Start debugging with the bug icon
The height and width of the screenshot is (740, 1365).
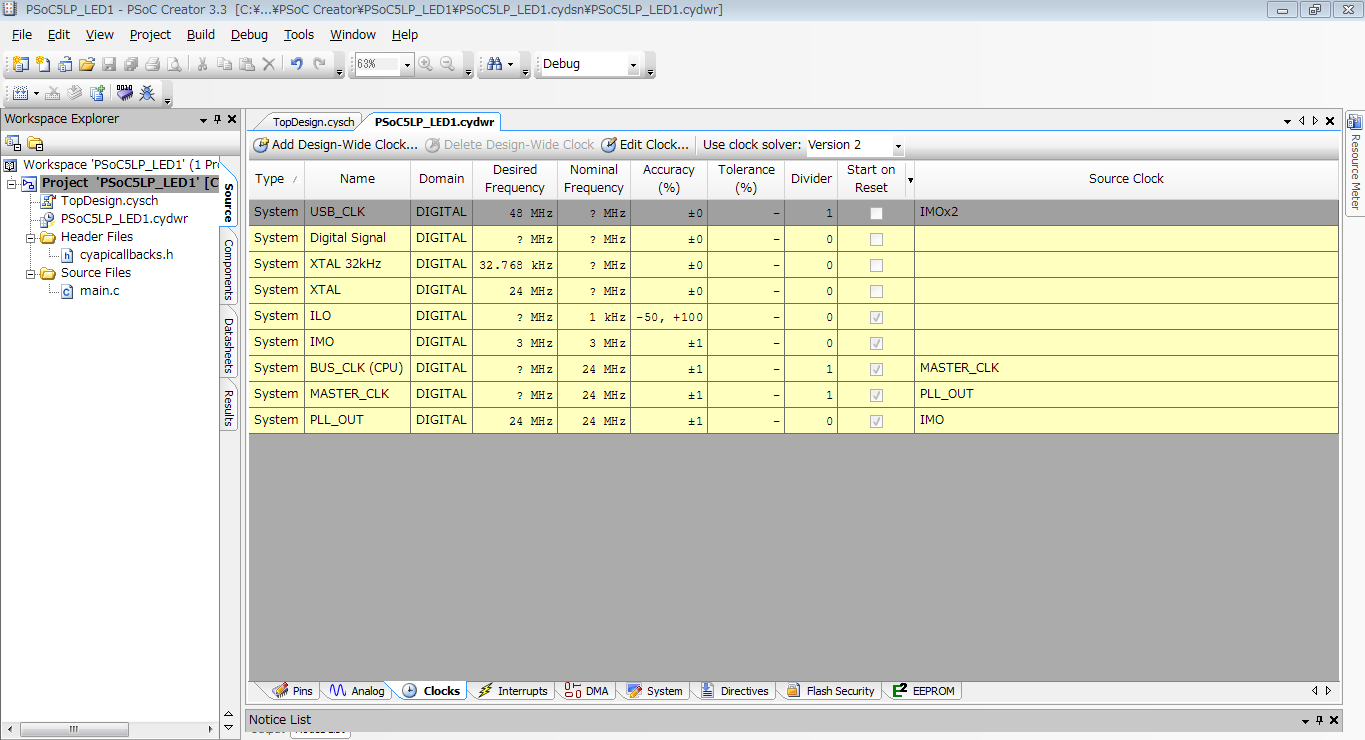click(x=147, y=93)
